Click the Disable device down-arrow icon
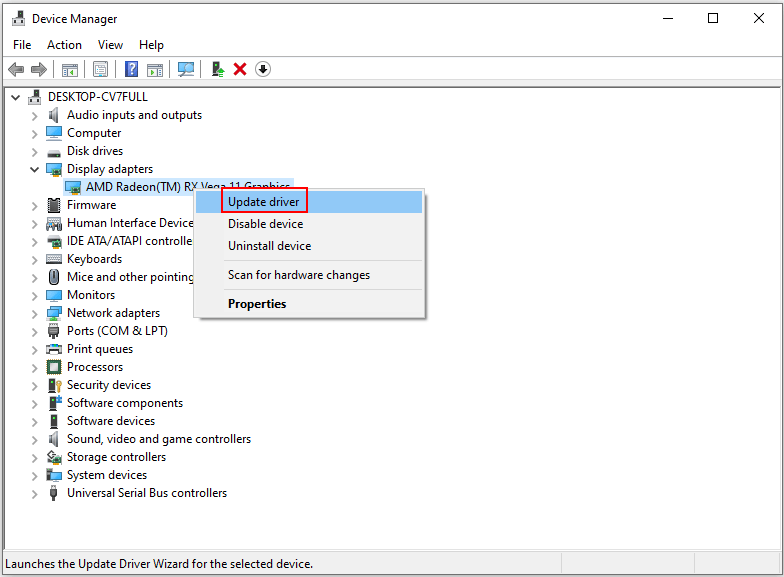 click(263, 69)
